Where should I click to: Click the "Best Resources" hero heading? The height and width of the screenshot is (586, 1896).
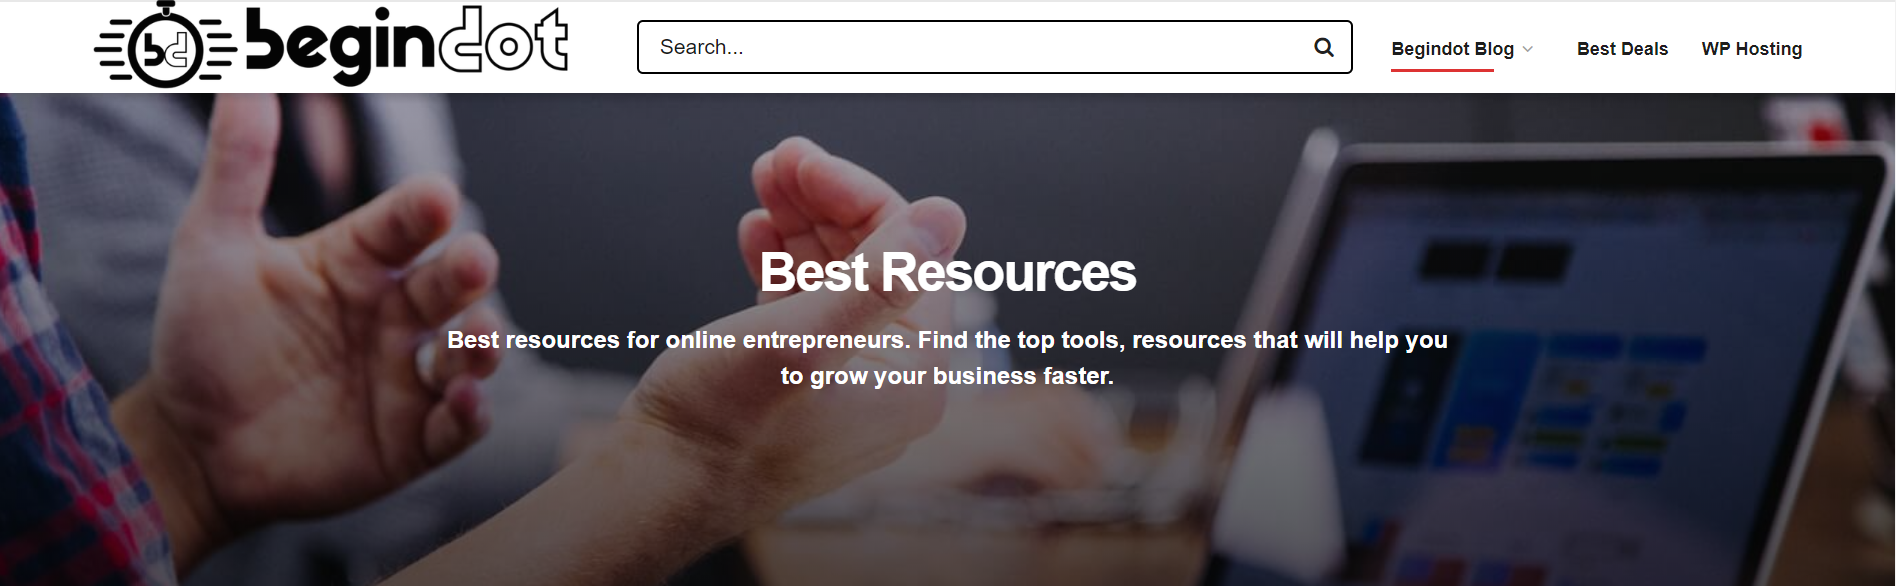(x=947, y=272)
